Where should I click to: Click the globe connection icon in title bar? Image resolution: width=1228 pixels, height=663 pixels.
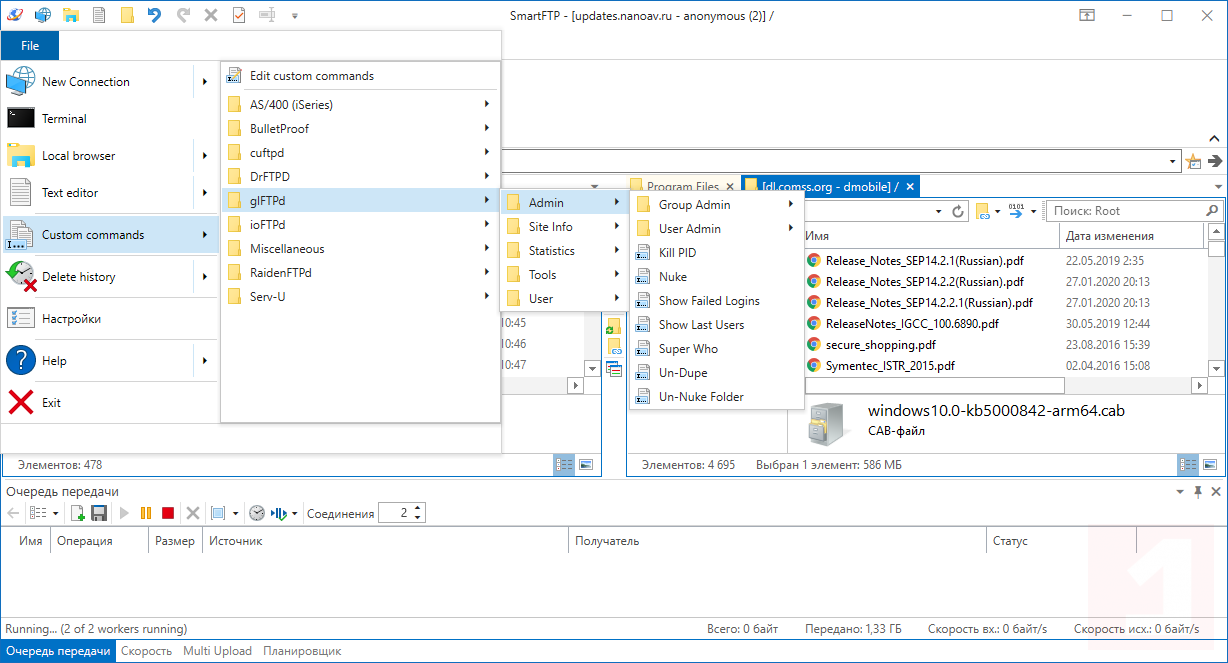pos(42,15)
